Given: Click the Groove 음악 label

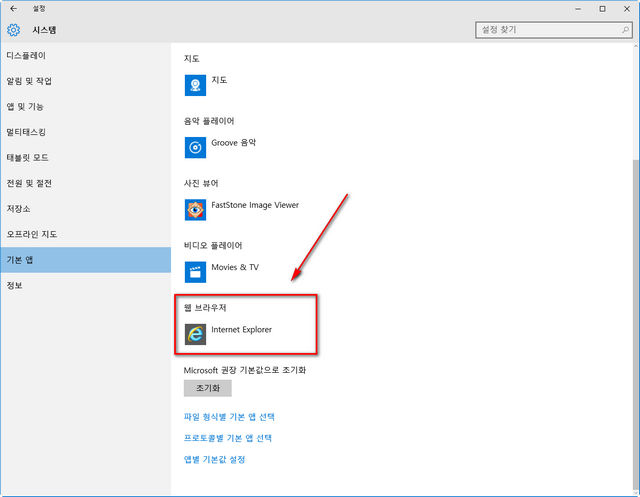Looking at the screenshot, I should click(x=233, y=142).
